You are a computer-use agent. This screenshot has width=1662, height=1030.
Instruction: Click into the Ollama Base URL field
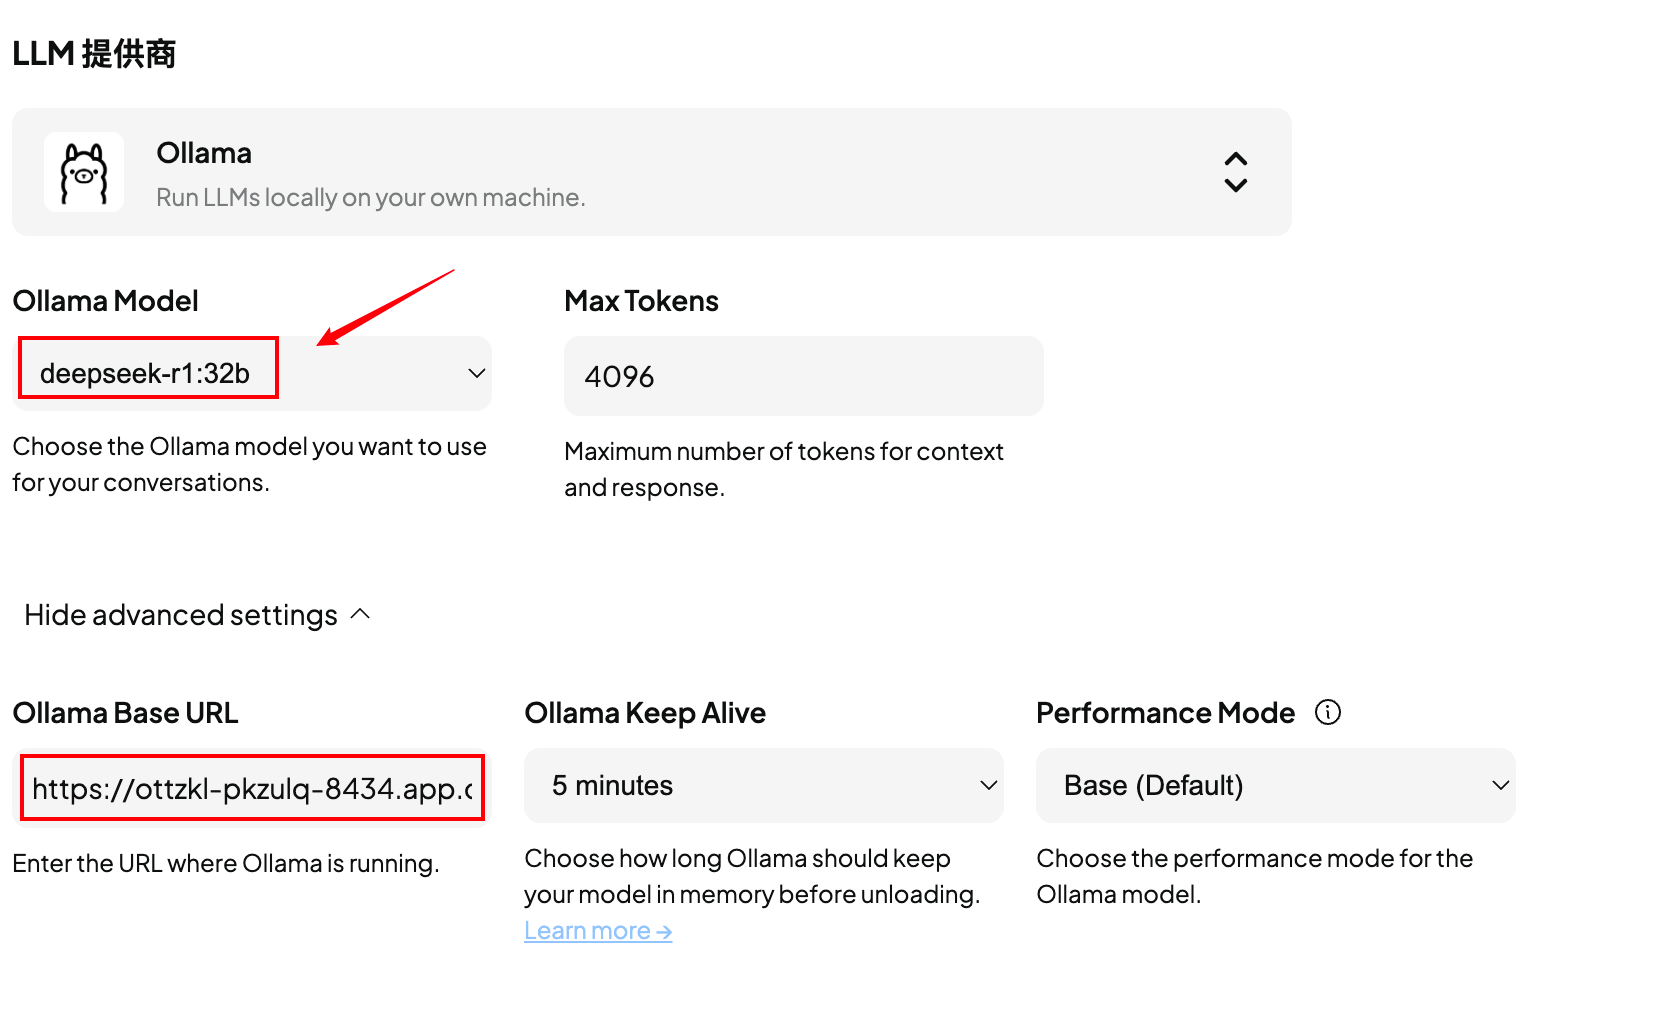252,788
